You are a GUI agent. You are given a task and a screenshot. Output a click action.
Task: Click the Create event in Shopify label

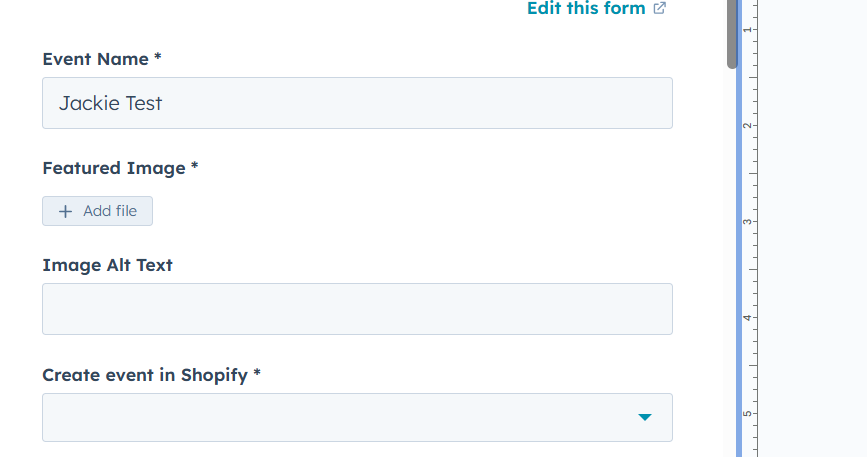pos(151,375)
